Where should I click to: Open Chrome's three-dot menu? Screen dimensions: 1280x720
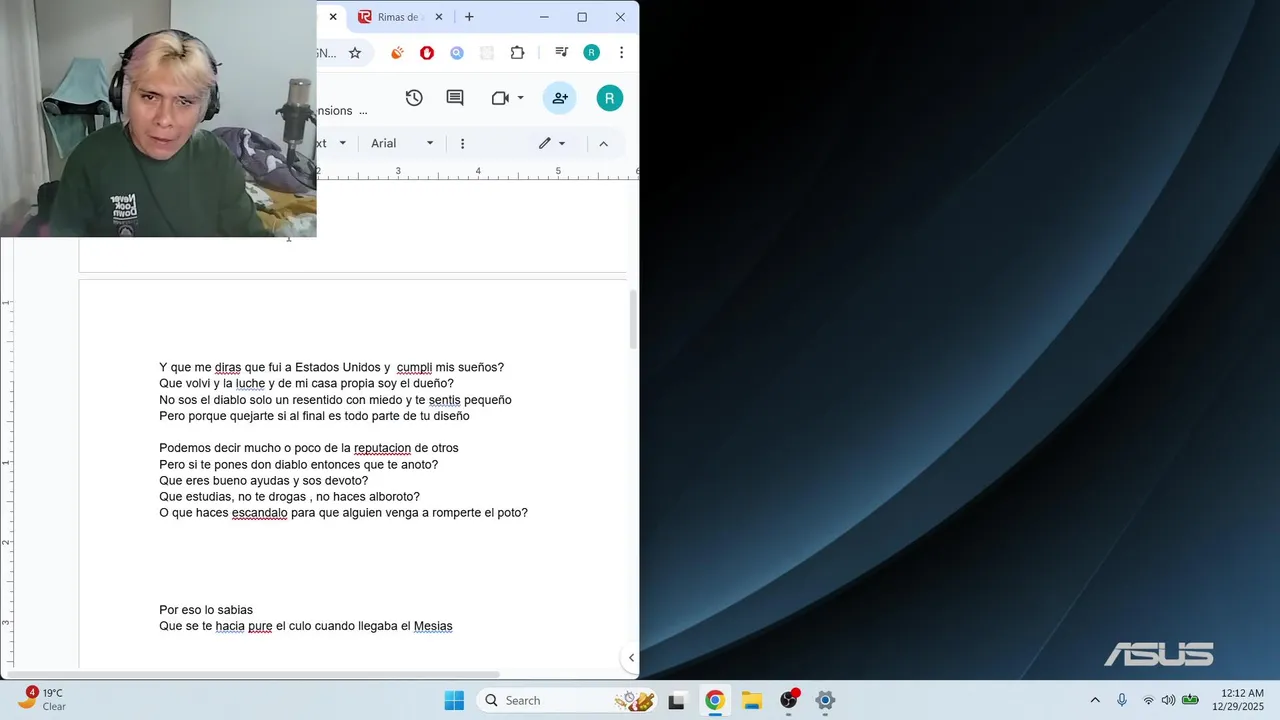(622, 53)
